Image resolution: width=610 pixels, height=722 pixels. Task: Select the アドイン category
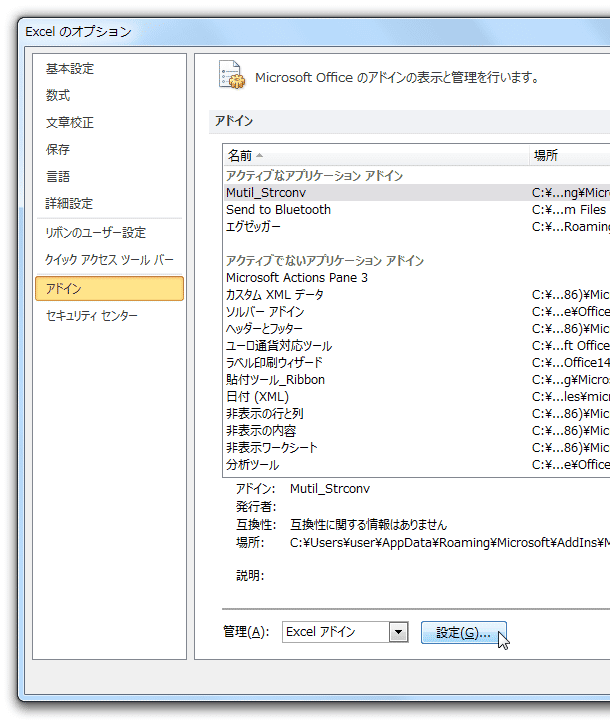[x=109, y=289]
